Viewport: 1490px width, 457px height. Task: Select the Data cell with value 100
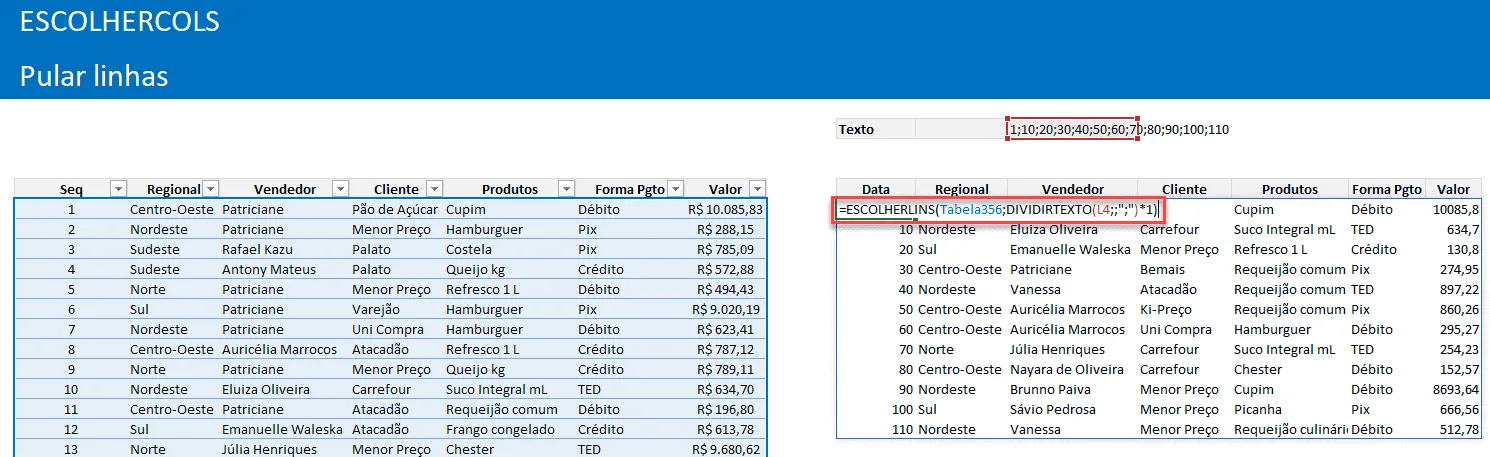click(x=876, y=410)
